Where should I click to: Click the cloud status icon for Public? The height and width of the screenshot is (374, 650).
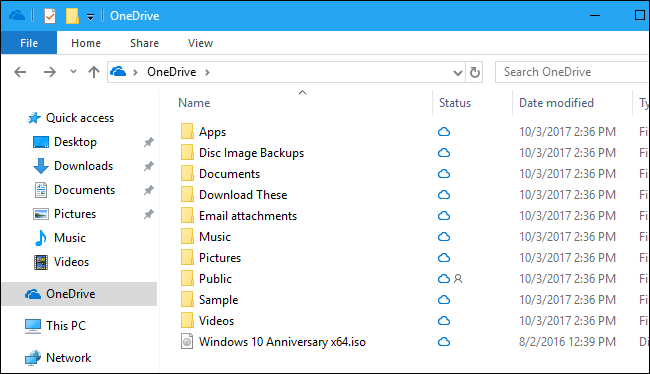pos(444,279)
